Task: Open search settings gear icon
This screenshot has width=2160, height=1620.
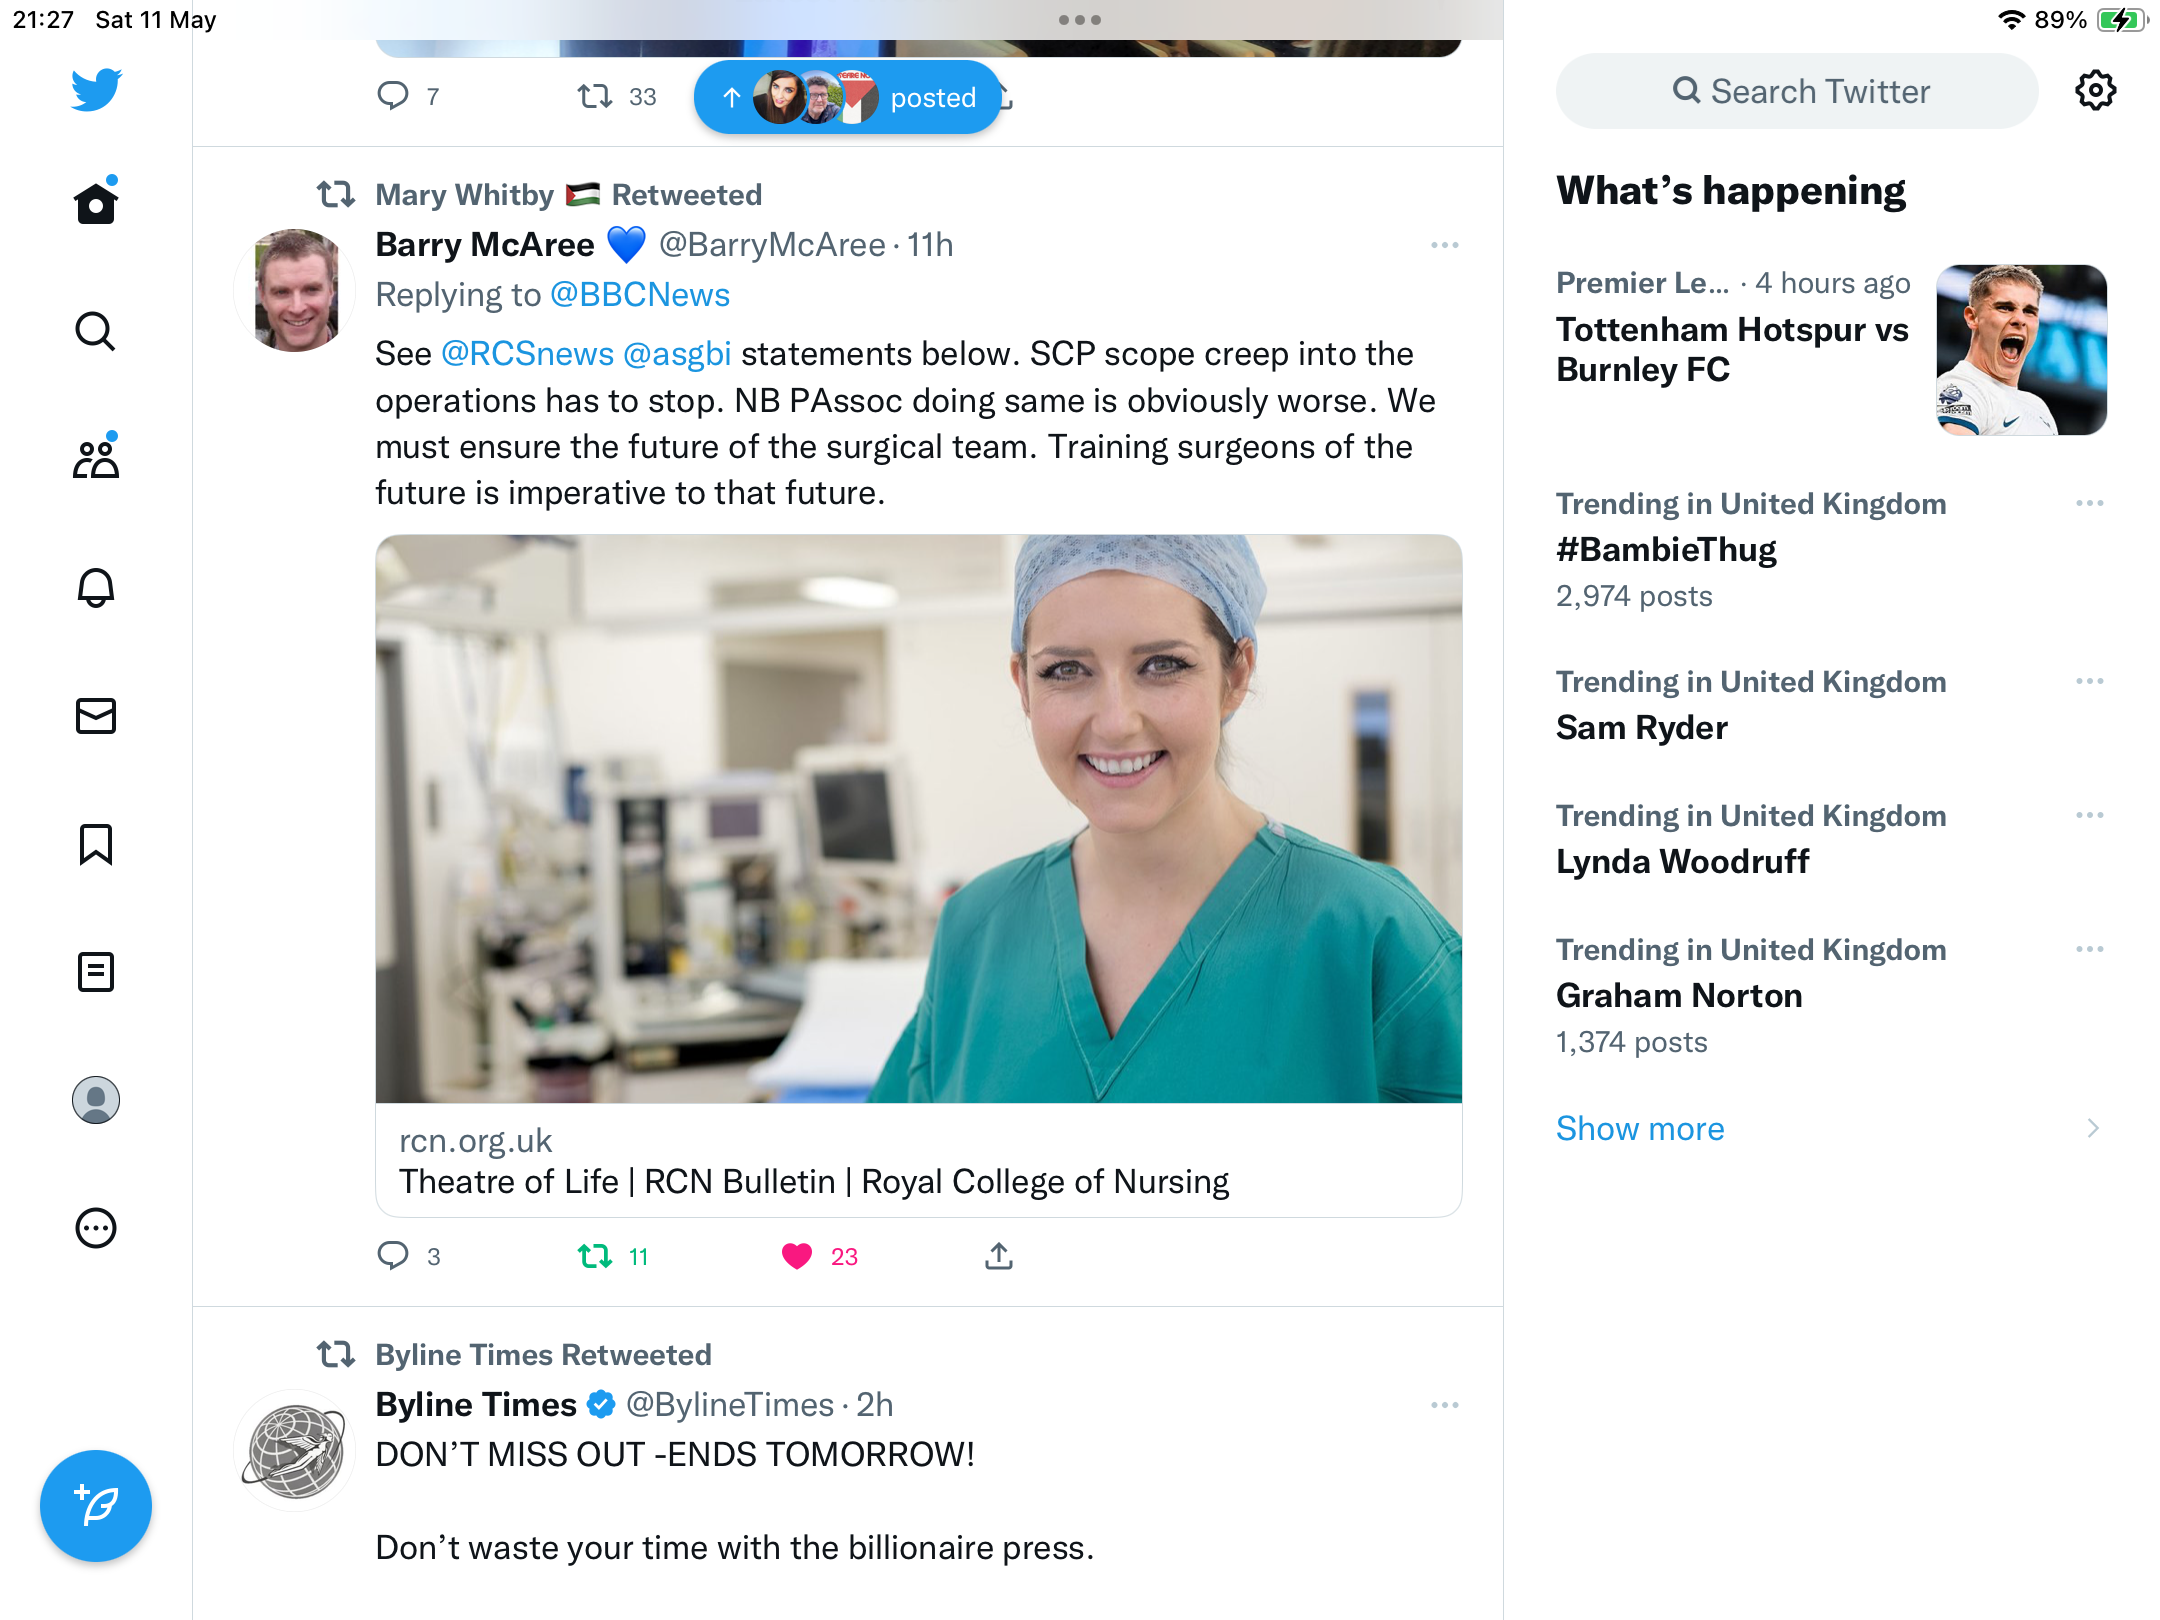Action: [x=2095, y=91]
